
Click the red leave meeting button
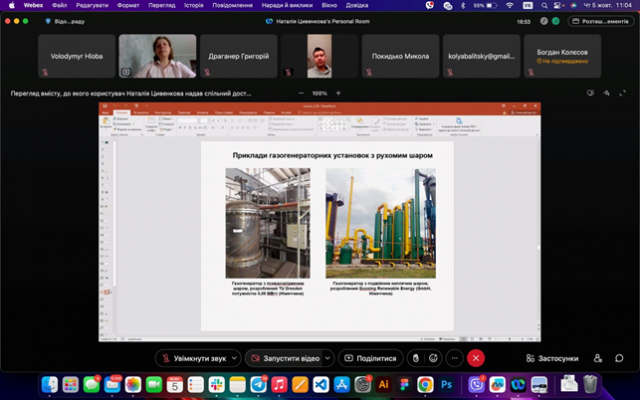pos(476,357)
